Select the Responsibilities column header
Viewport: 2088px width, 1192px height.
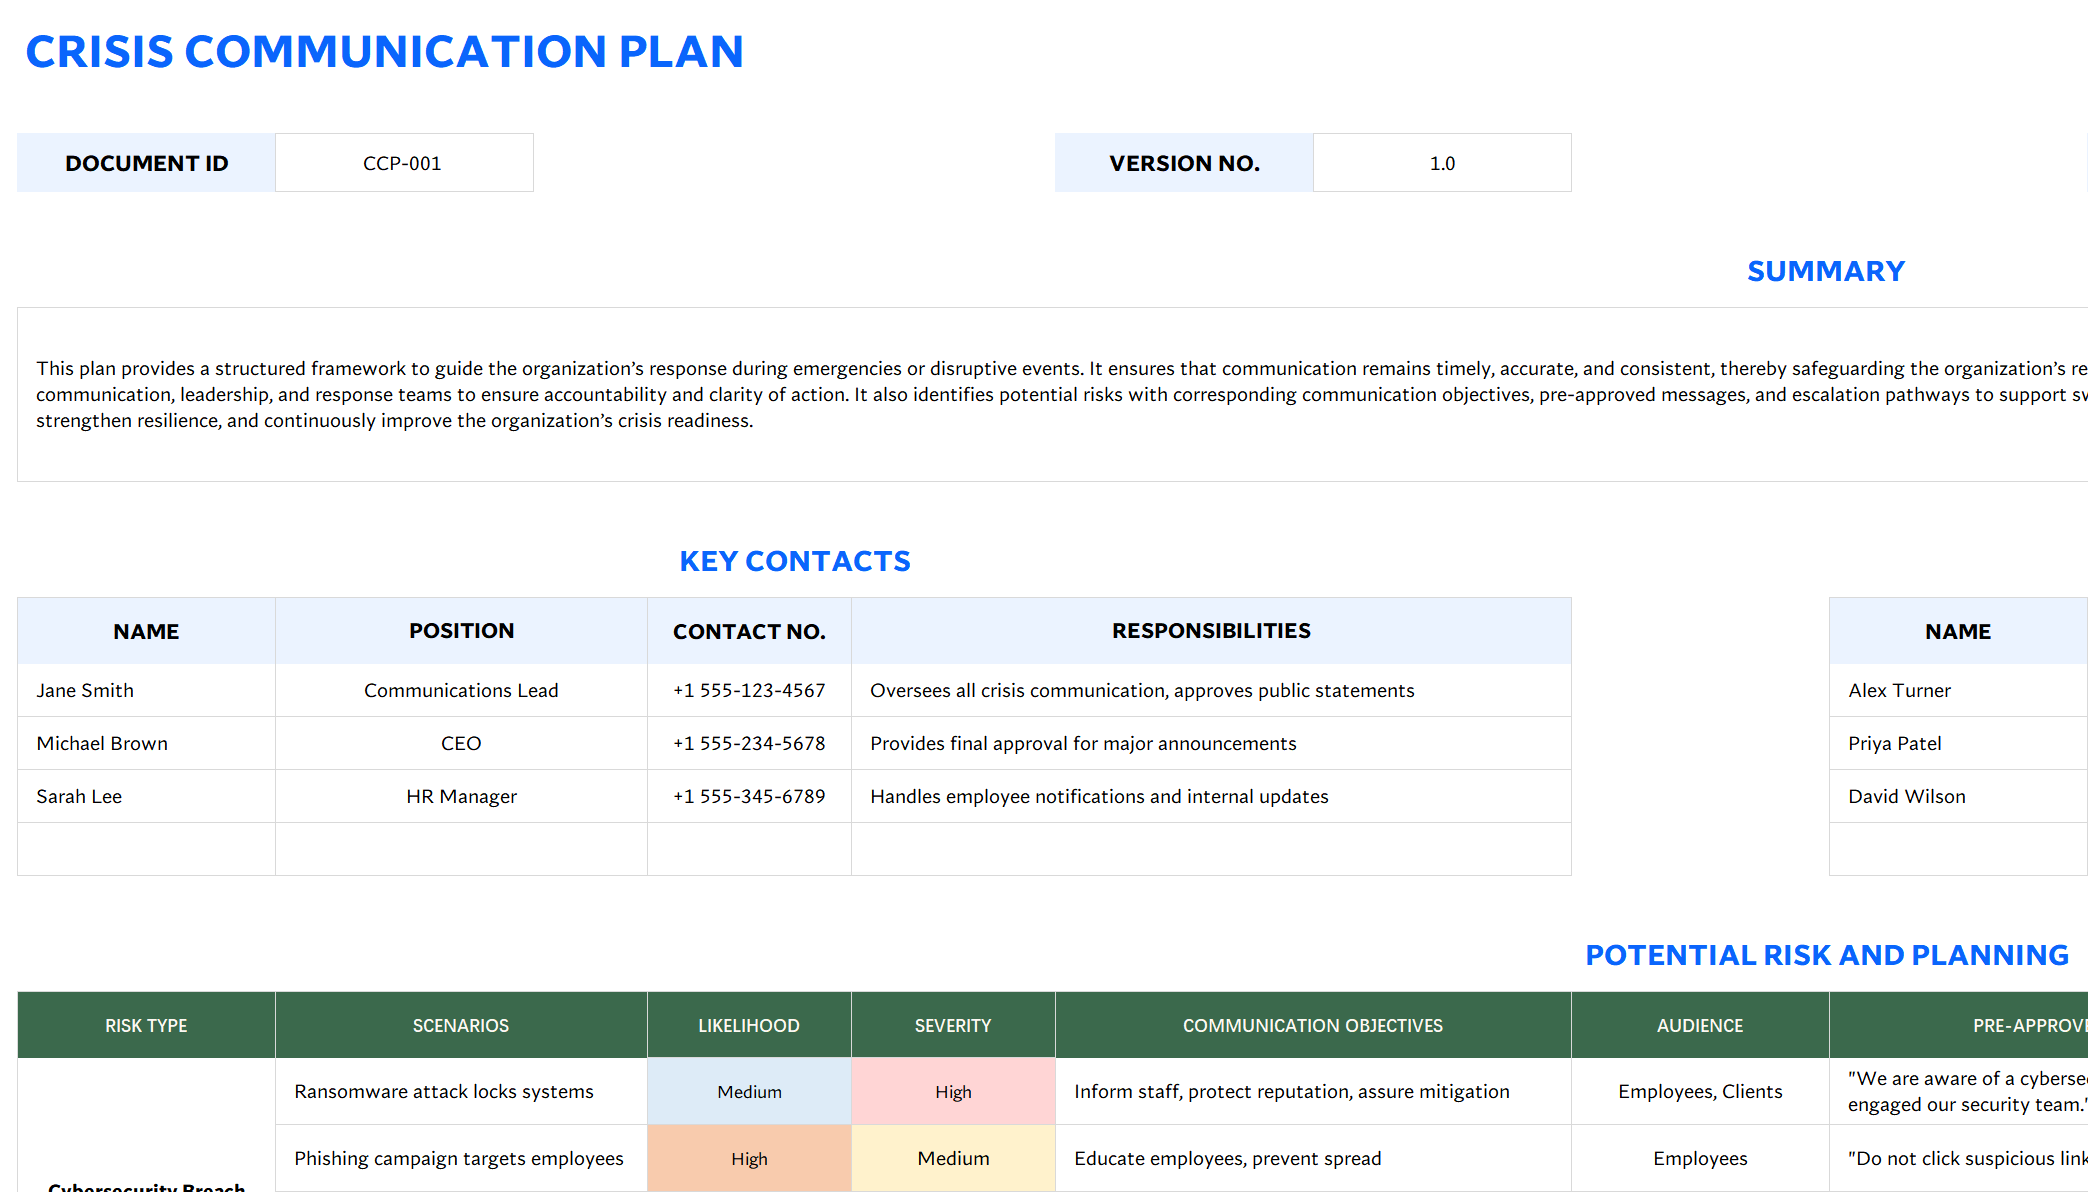[1211, 631]
